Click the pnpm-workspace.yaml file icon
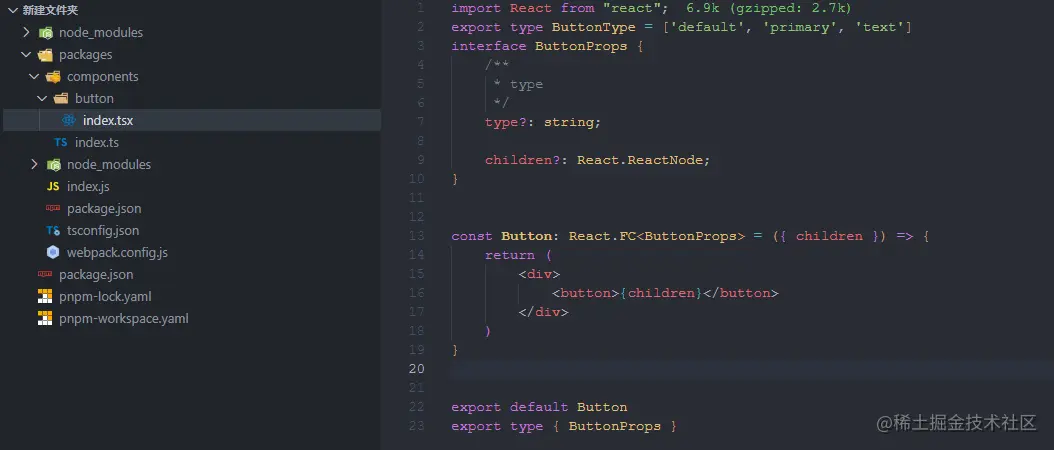This screenshot has width=1054, height=450. [45, 318]
